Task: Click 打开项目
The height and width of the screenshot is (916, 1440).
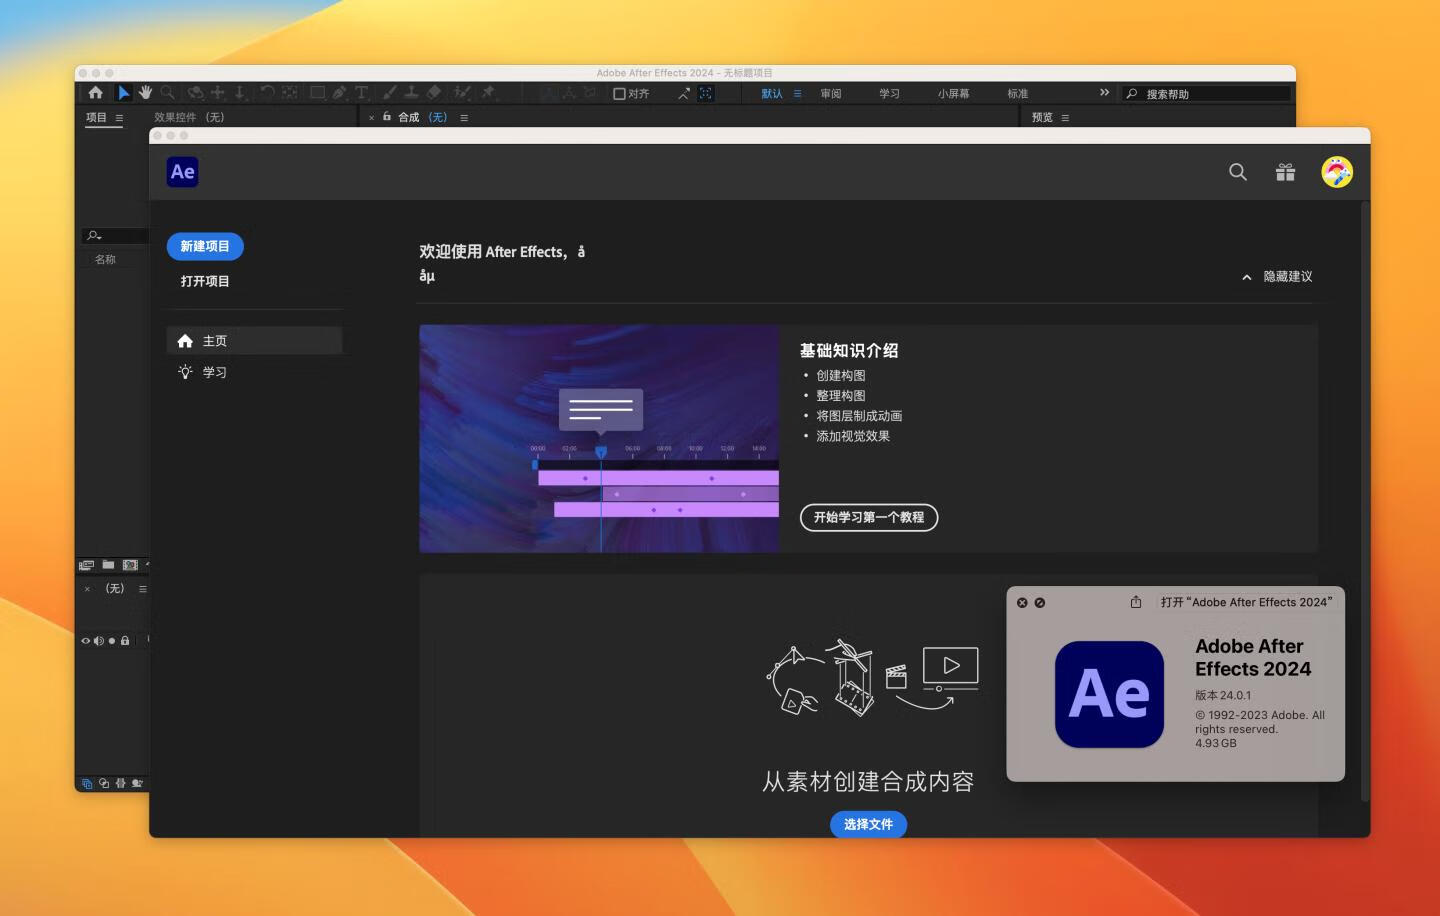Action: click(205, 282)
